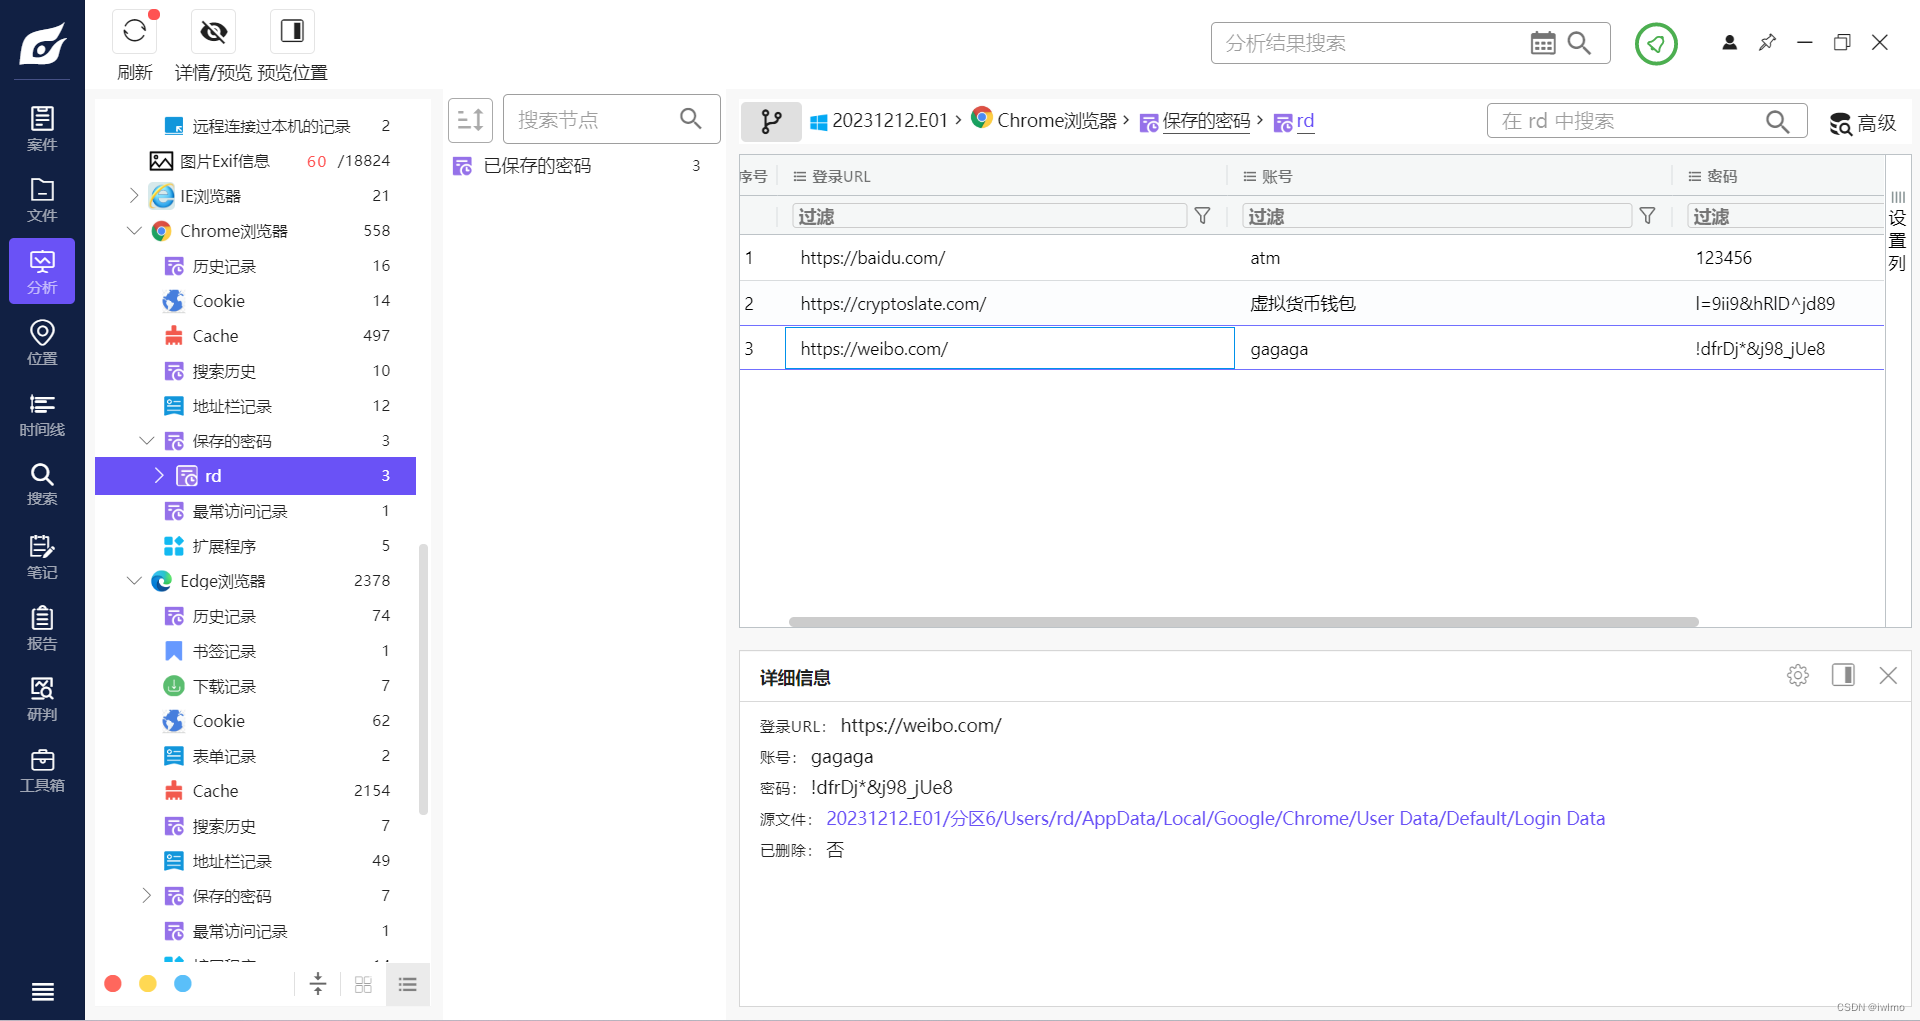
Task: Click the pin window icon
Action: pyautogui.click(x=1767, y=42)
